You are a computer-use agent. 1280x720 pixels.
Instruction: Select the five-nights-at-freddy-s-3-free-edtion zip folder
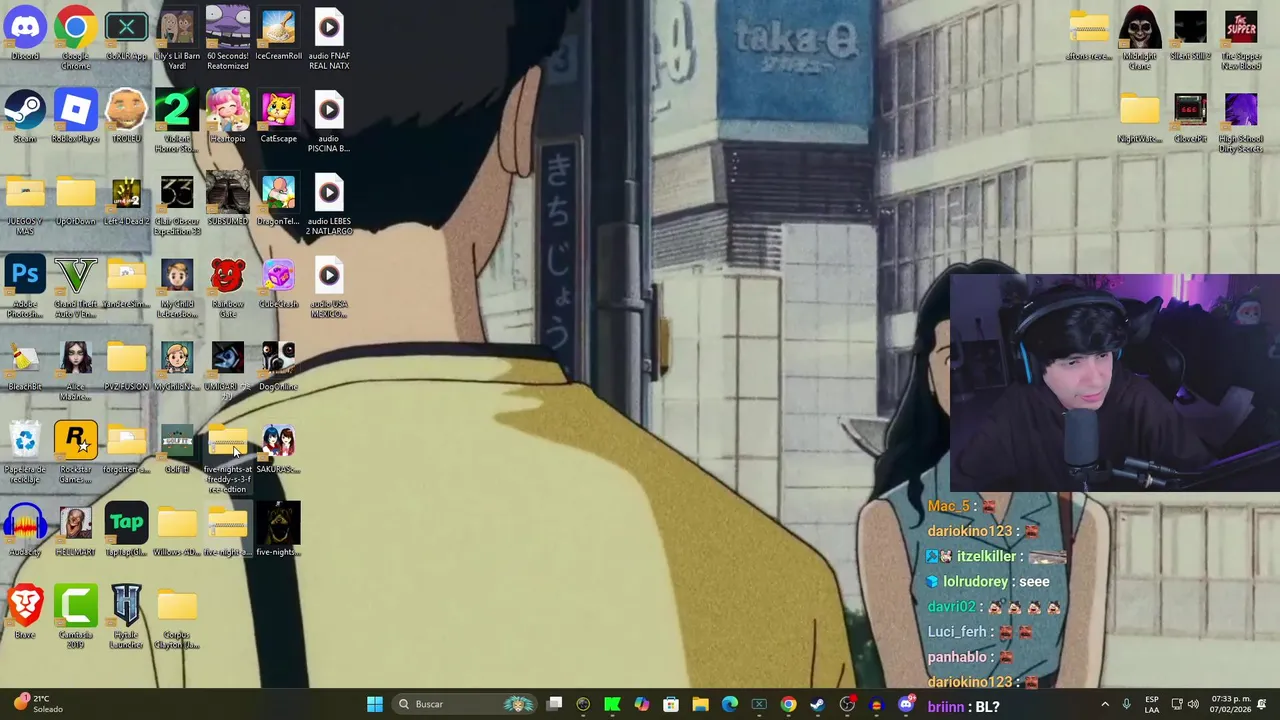click(228, 458)
